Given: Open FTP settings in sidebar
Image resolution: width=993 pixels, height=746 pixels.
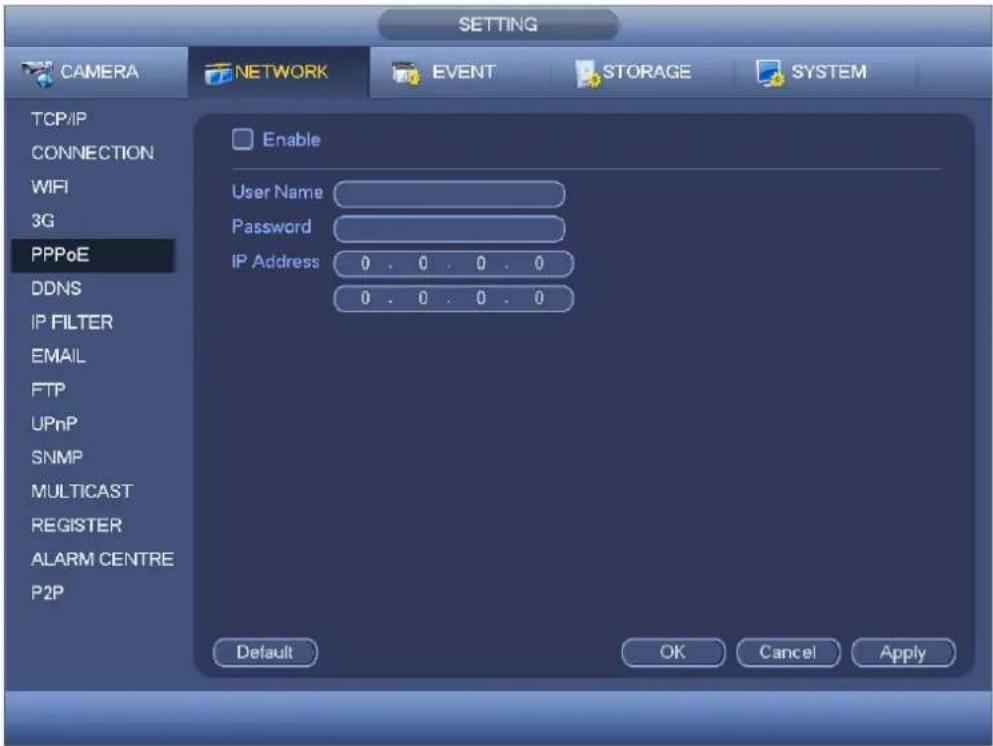Looking at the screenshot, I should click(x=48, y=390).
